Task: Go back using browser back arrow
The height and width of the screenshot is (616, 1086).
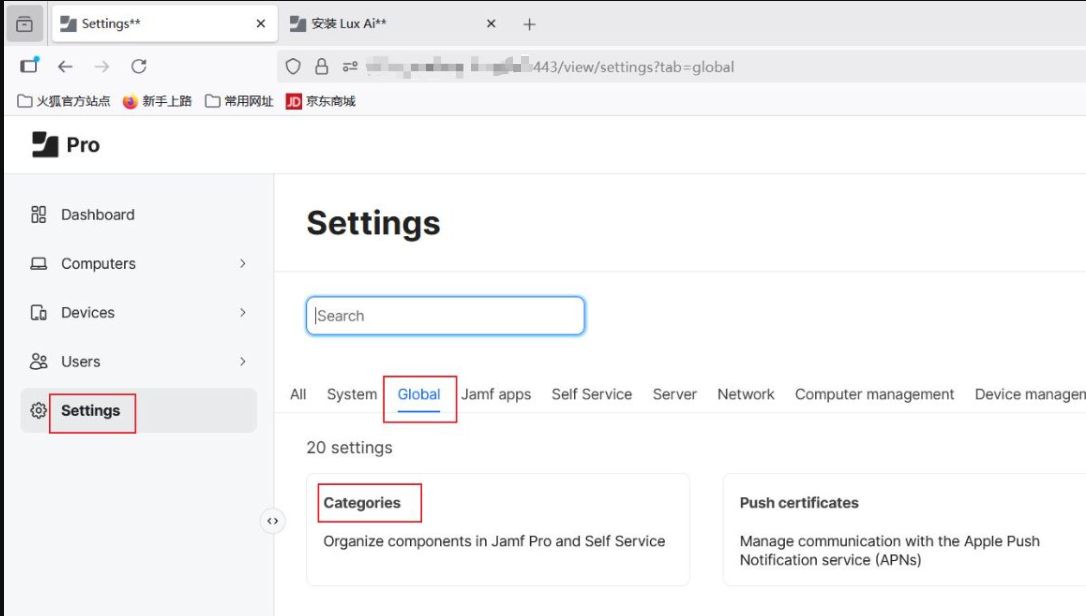Action: point(65,67)
